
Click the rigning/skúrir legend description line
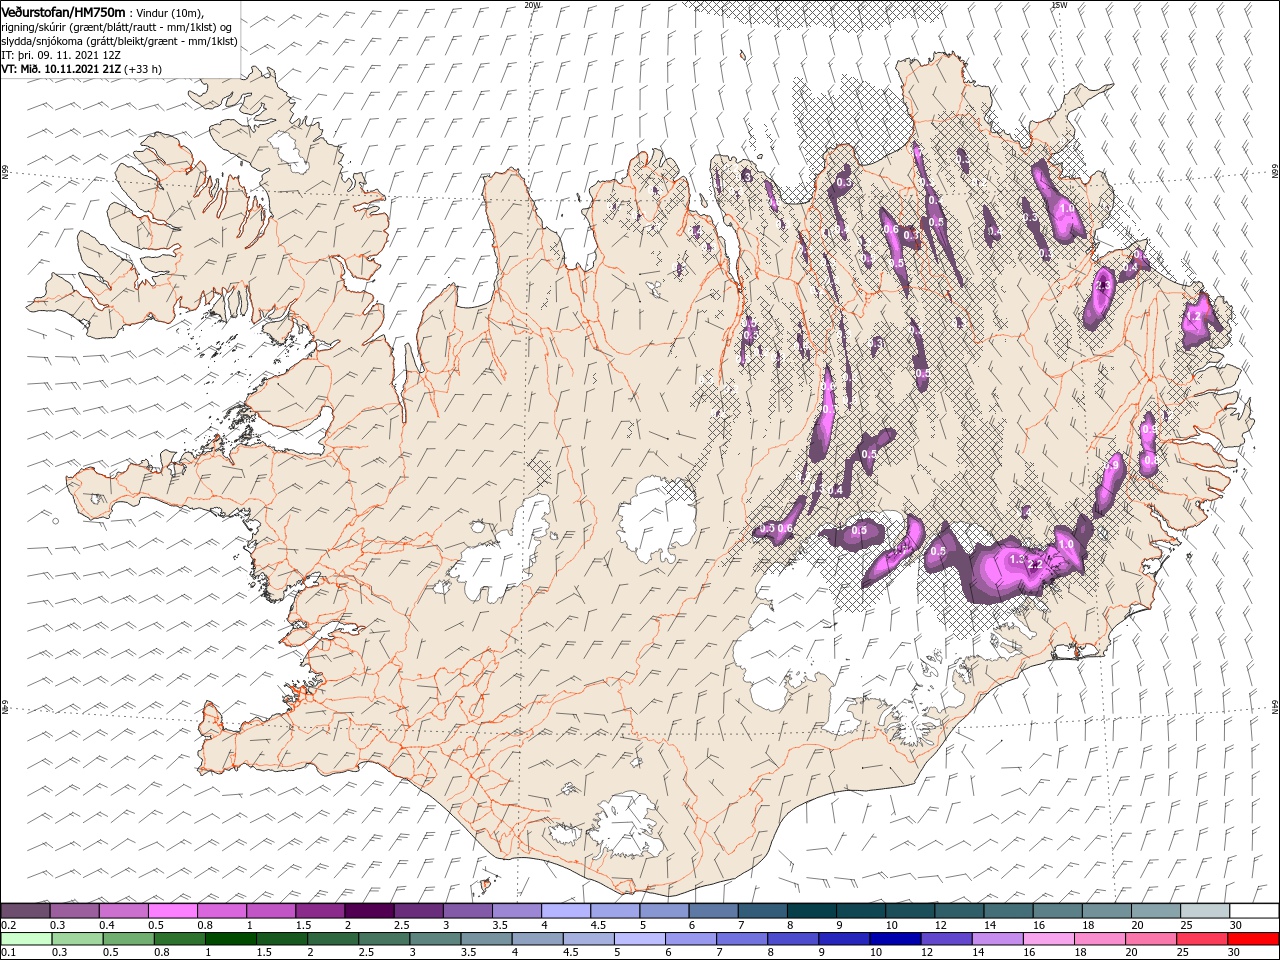click(x=118, y=26)
